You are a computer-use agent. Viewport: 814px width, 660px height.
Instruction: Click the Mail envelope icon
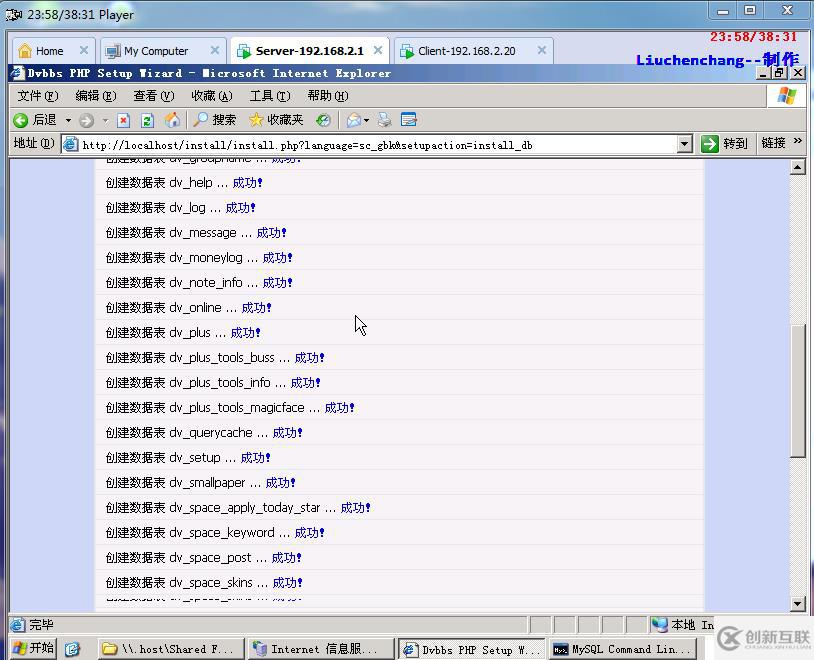click(x=354, y=120)
